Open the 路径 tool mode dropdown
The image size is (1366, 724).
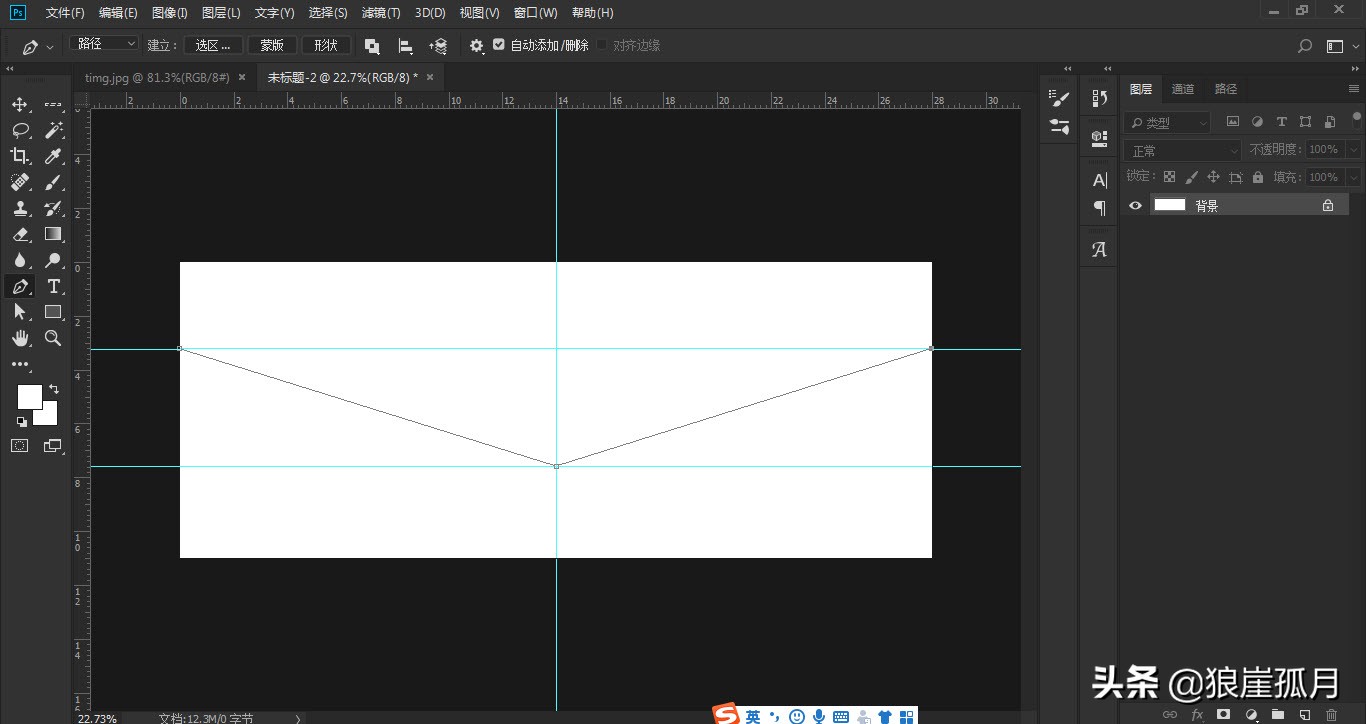105,44
